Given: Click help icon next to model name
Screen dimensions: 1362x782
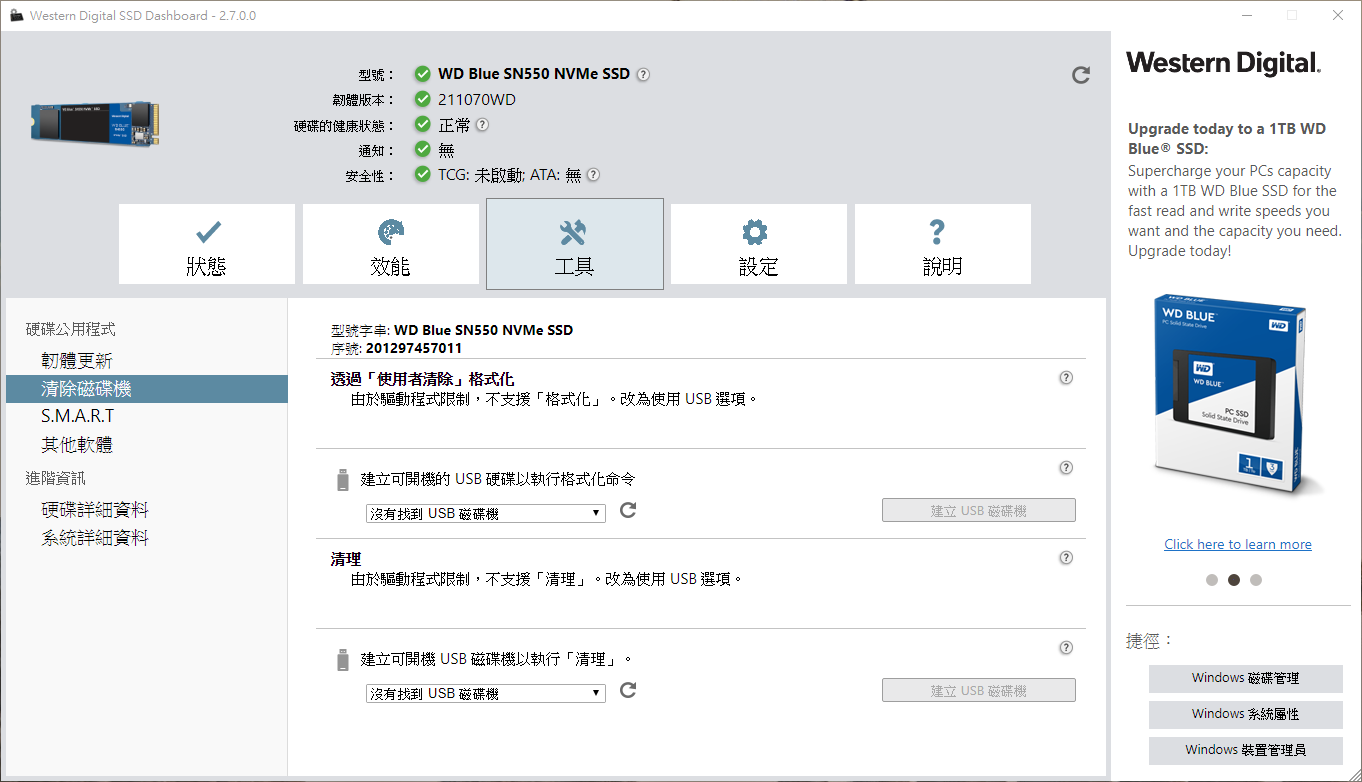Looking at the screenshot, I should [643, 74].
